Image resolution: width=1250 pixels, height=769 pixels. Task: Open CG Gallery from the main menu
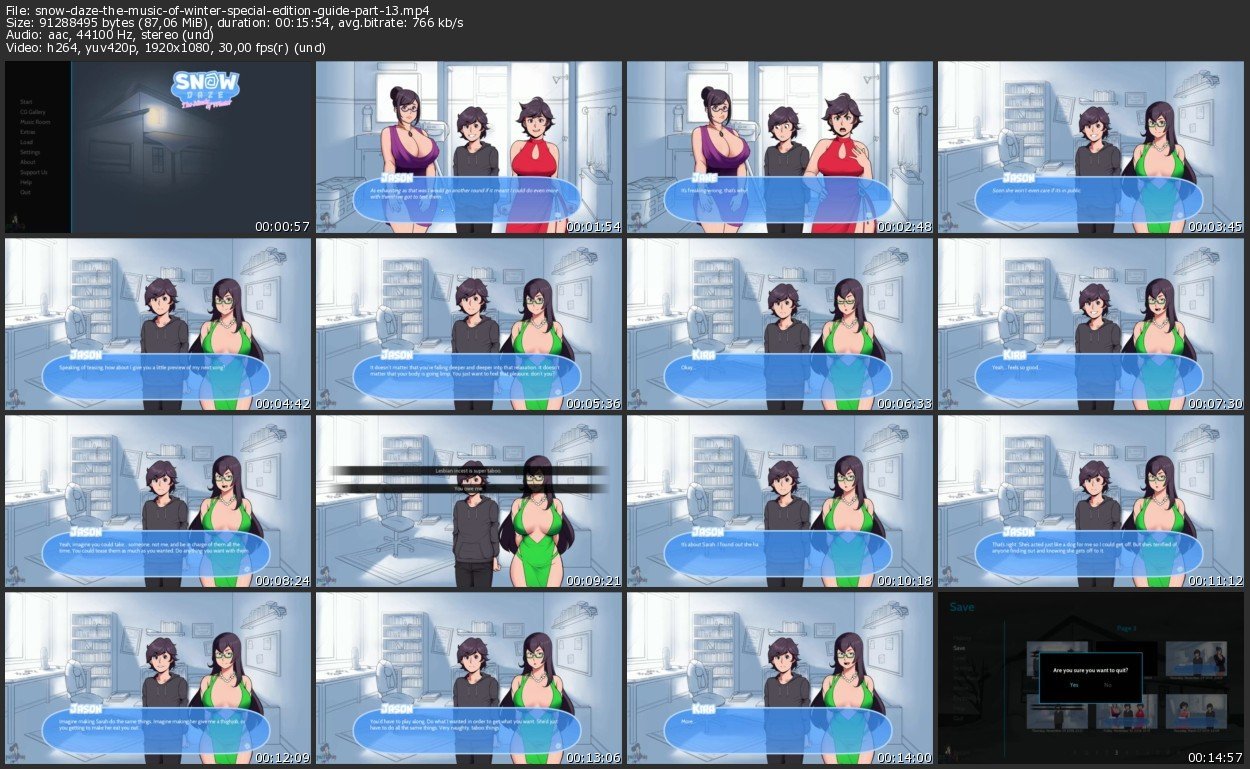click(x=32, y=112)
